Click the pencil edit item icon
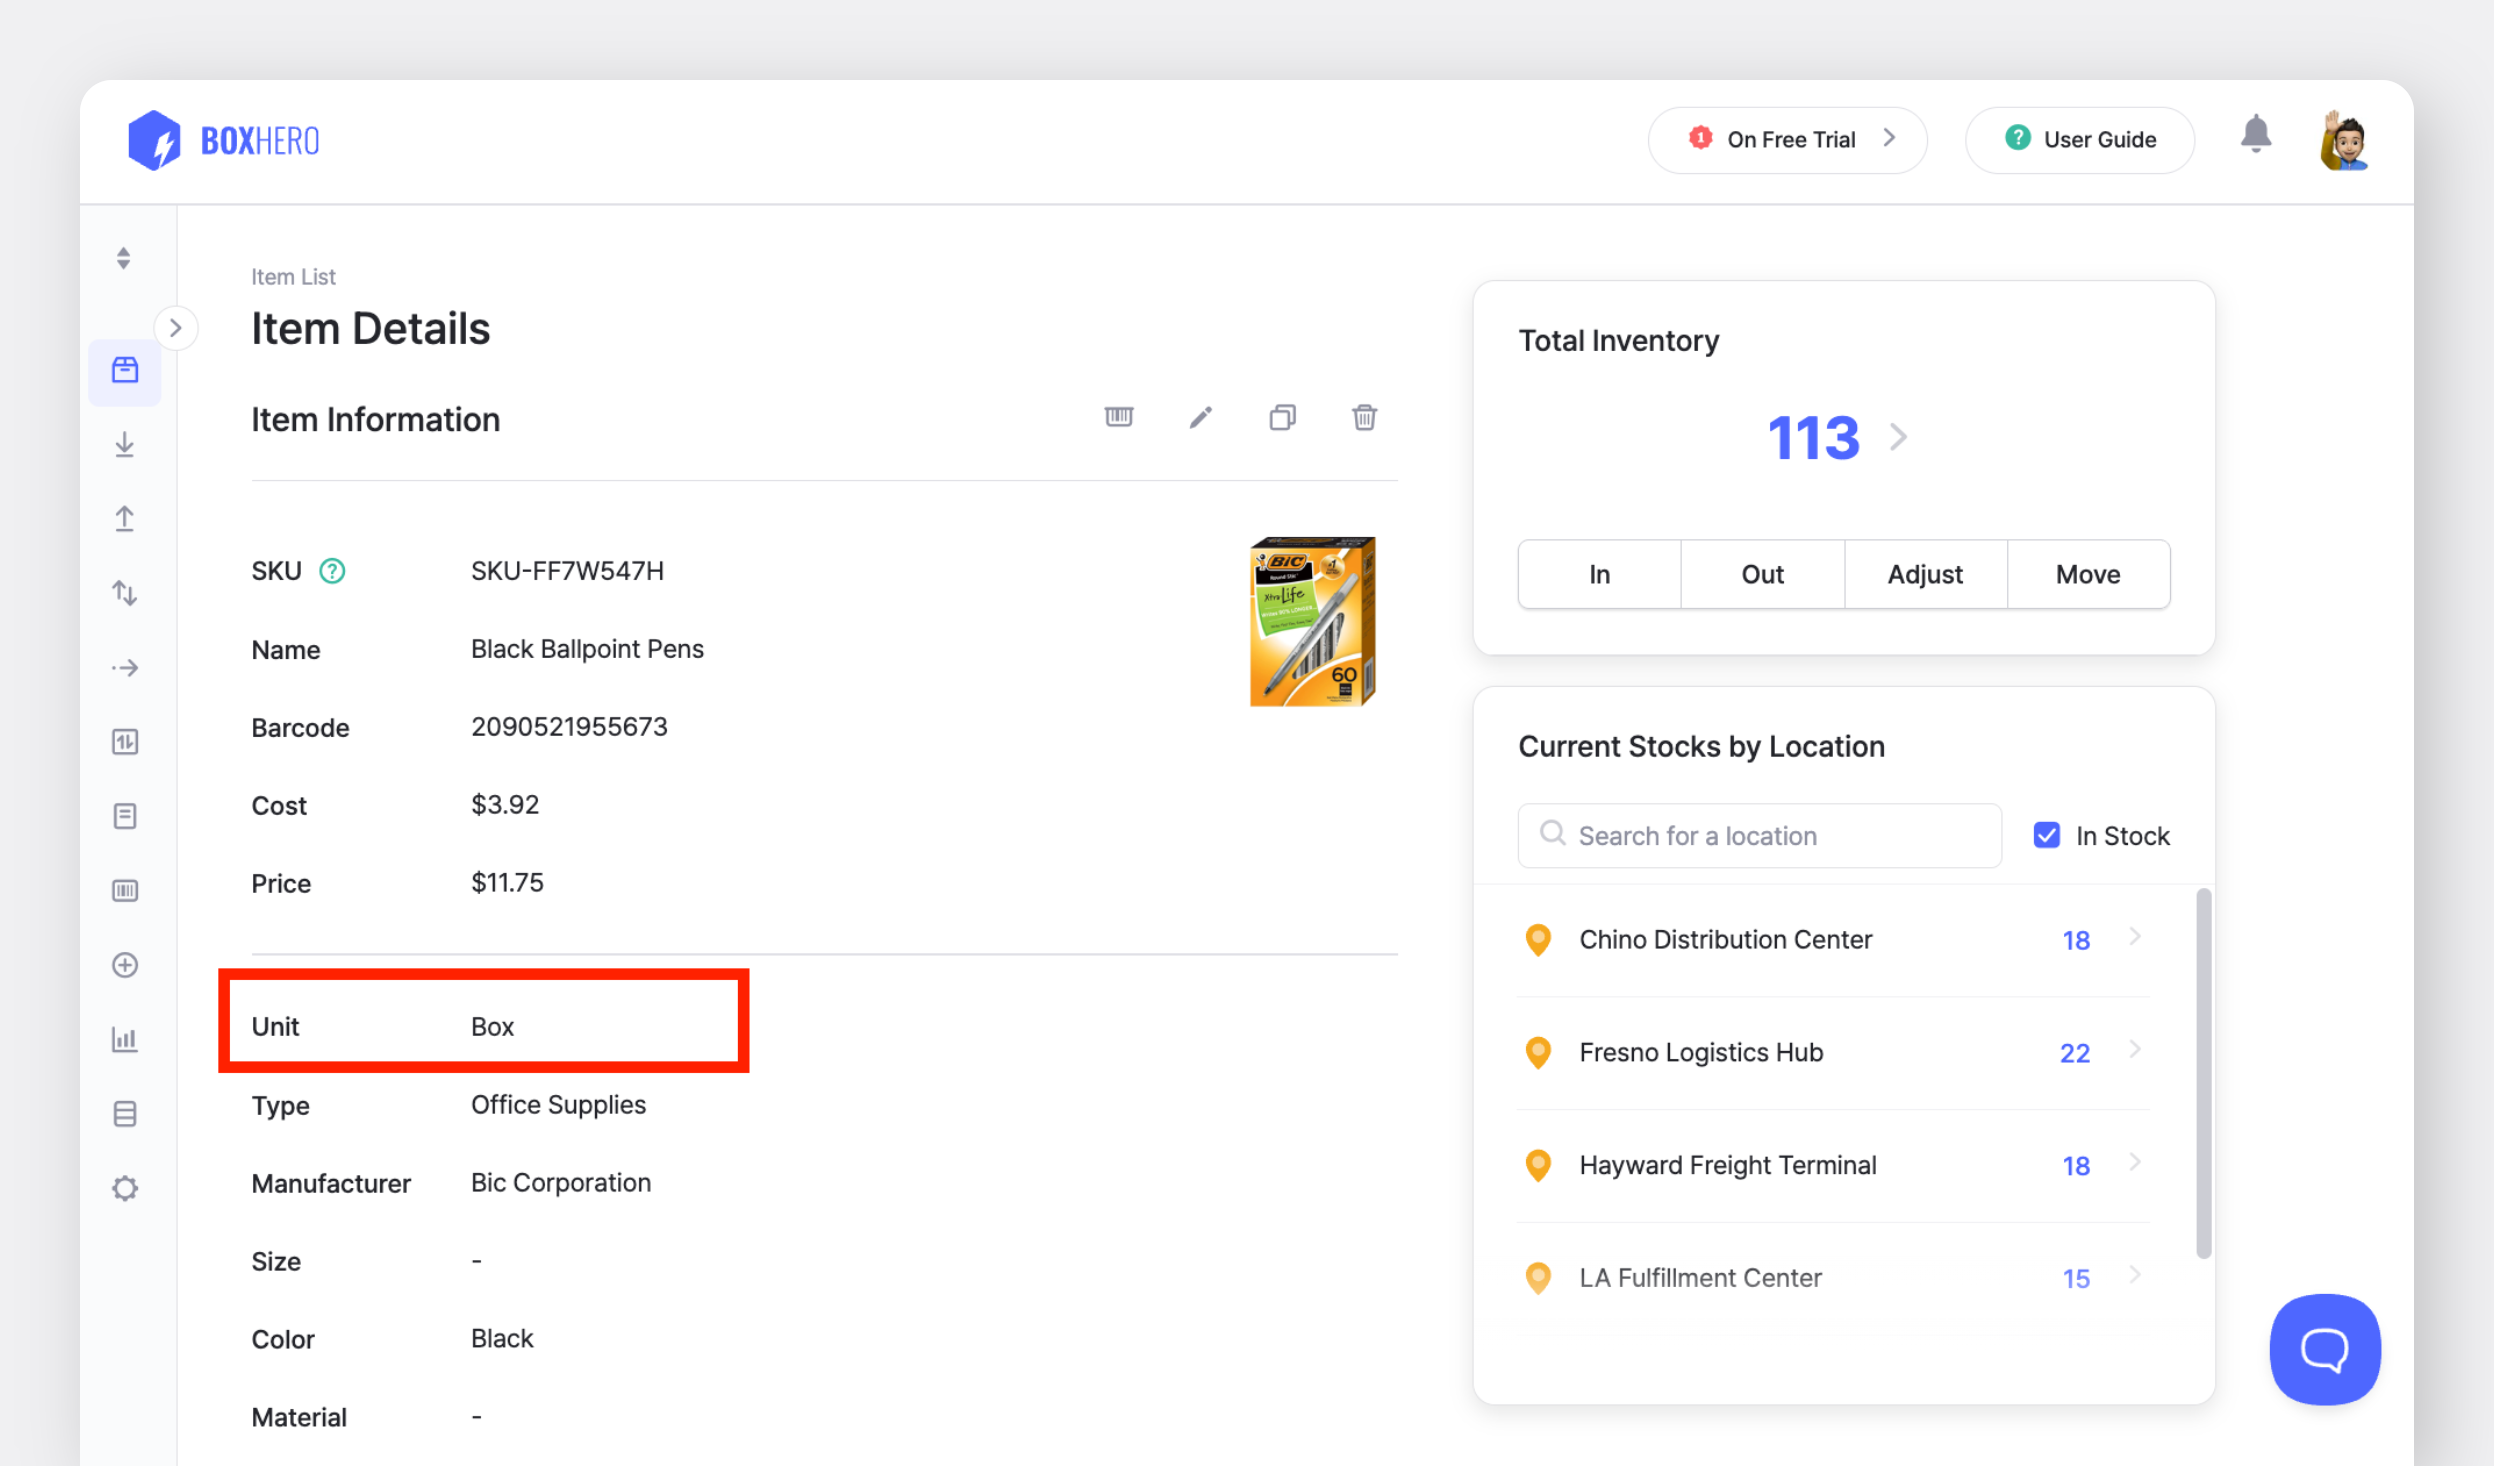Viewport: 2494px width, 1466px height. coord(1200,417)
